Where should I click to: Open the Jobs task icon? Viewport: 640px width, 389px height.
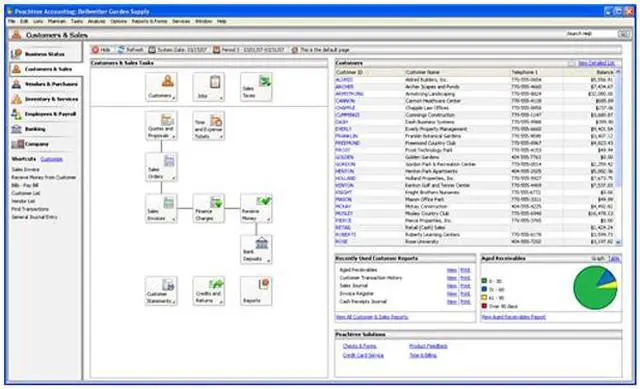click(x=209, y=87)
